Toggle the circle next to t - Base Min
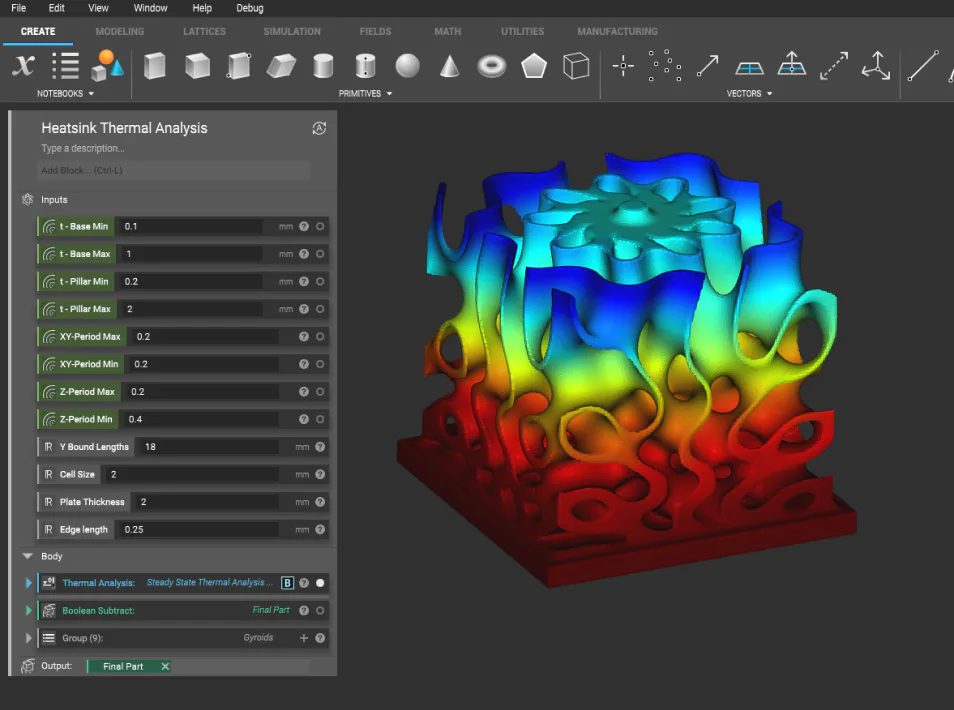Screen dimensions: 954x710 tap(320, 226)
